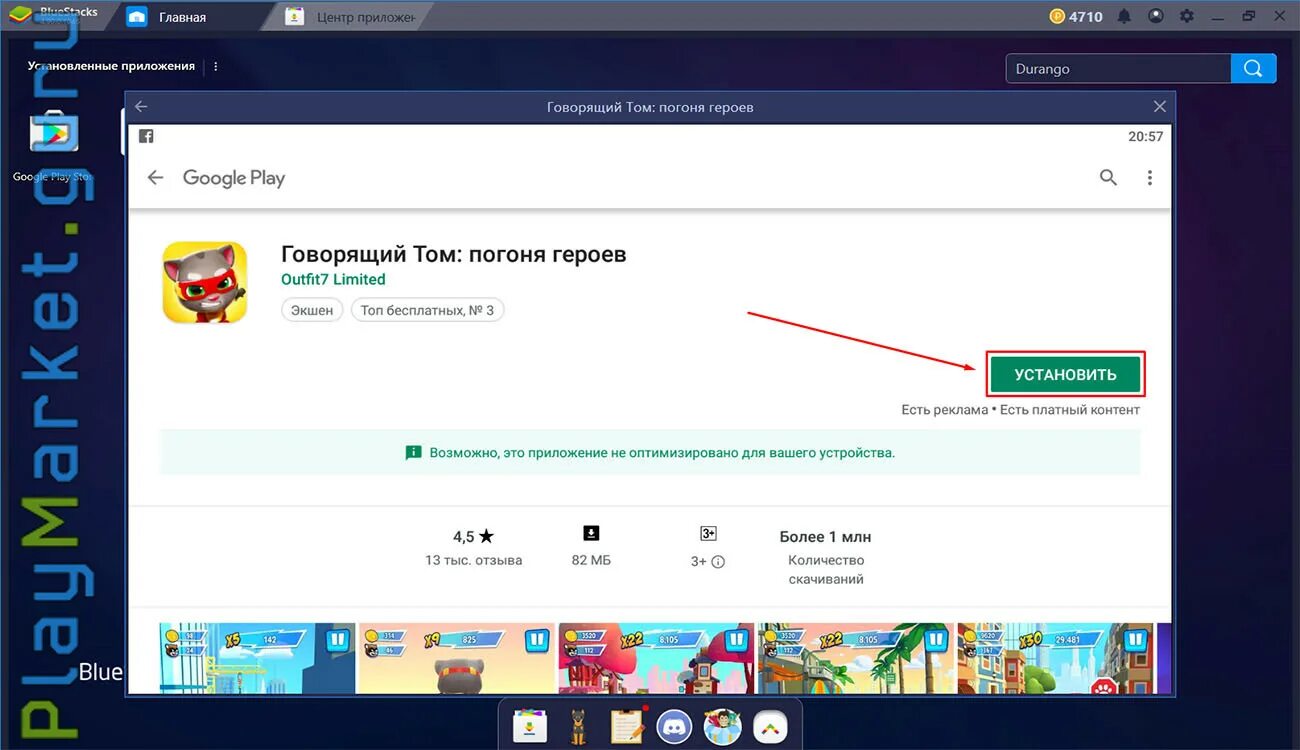Select the Экшен category chip

(312, 310)
